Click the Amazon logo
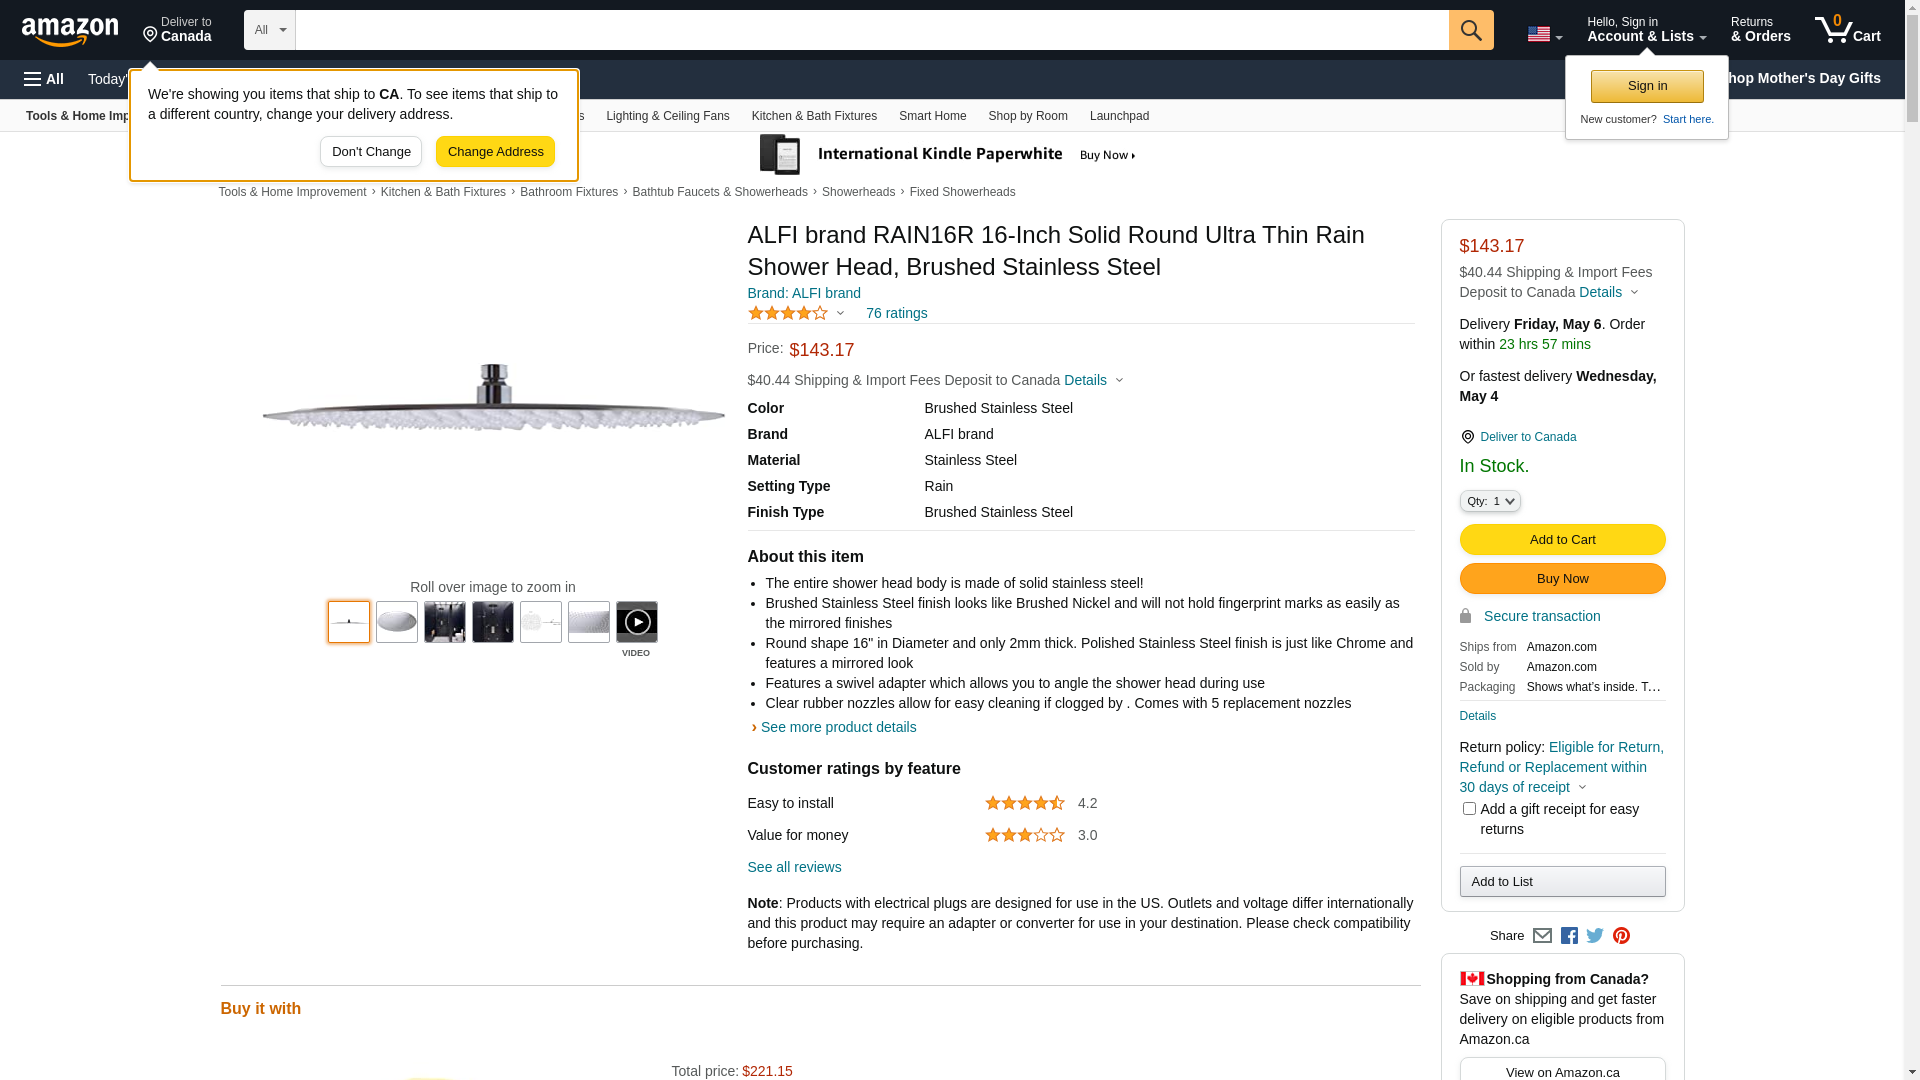 (x=70, y=32)
